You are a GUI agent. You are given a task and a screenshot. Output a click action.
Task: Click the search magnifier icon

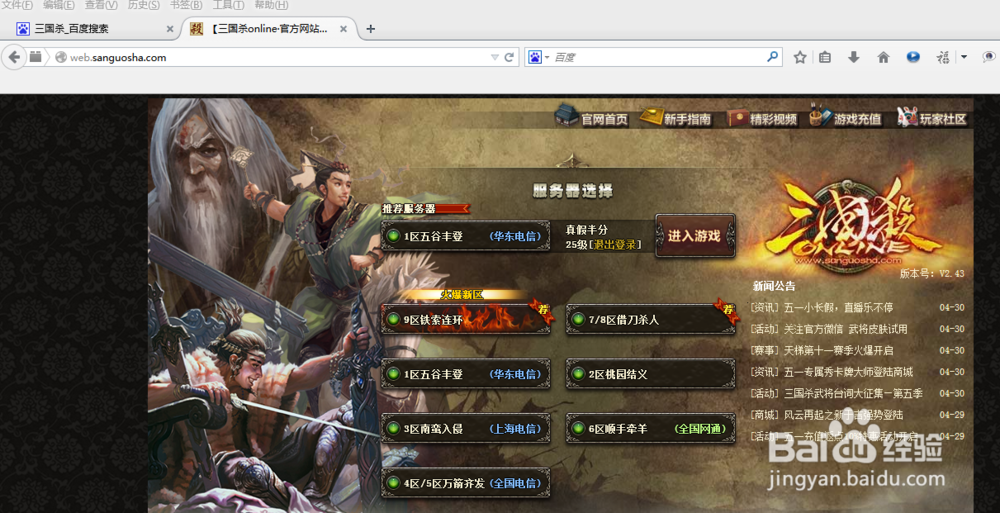[x=772, y=57]
